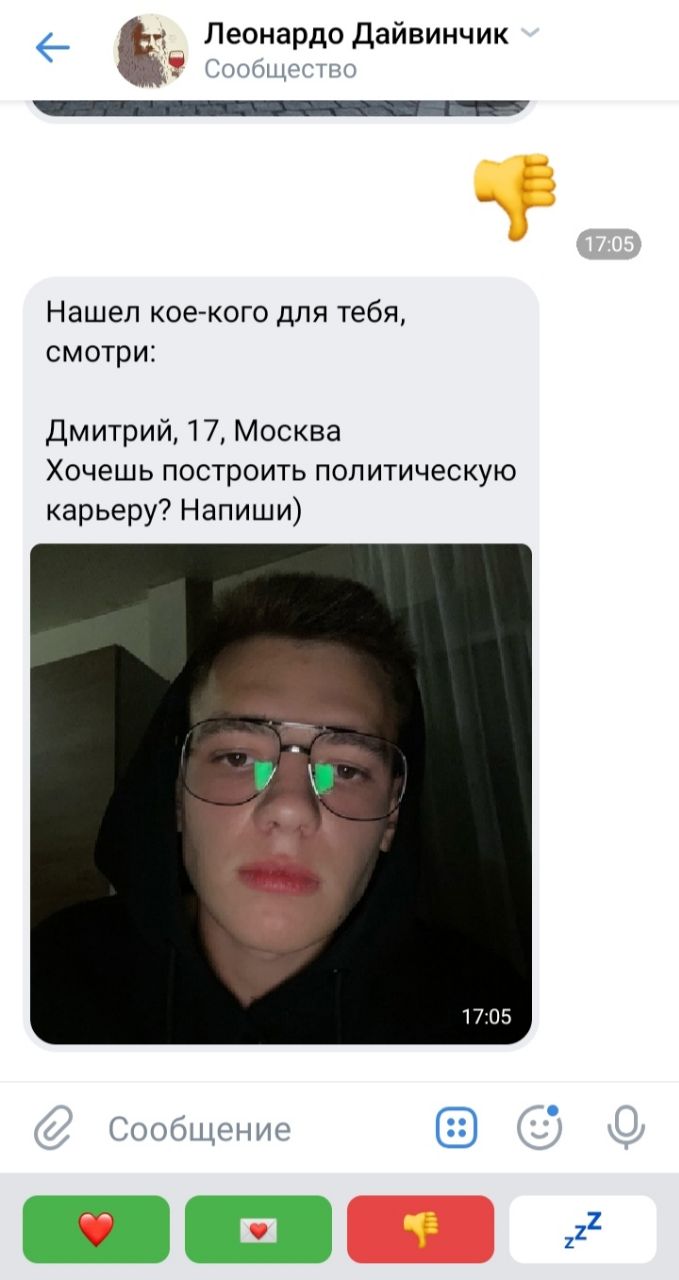Tap the bot message with Дмитрий, 17, Москва
Screen dimensions: 679x1280
281,412
